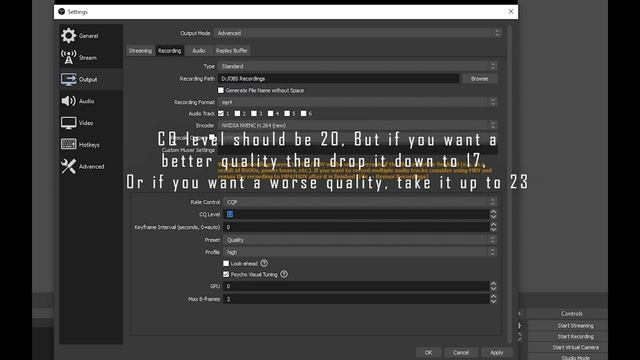
Task: Disable Psycho Visual Tuning checkbox
Action: [x=226, y=274]
